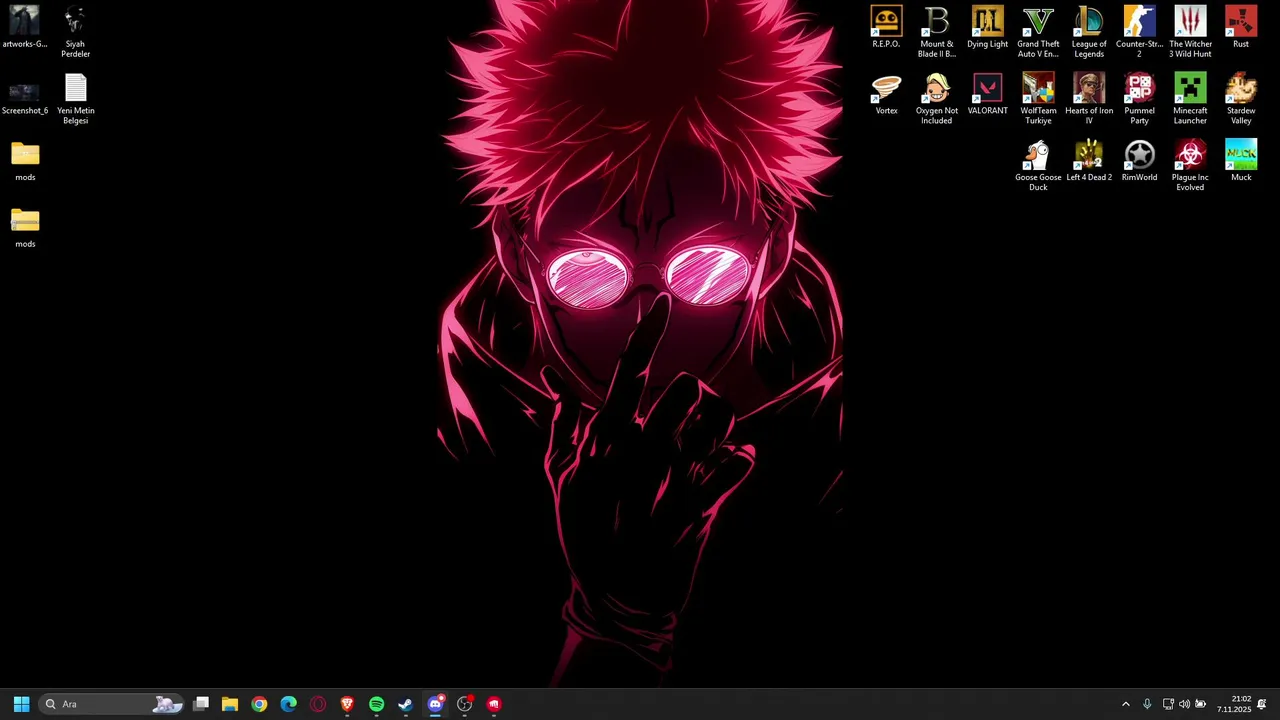Open the volume speaker tray control
Screen dimensions: 1280x720
[1184, 704]
